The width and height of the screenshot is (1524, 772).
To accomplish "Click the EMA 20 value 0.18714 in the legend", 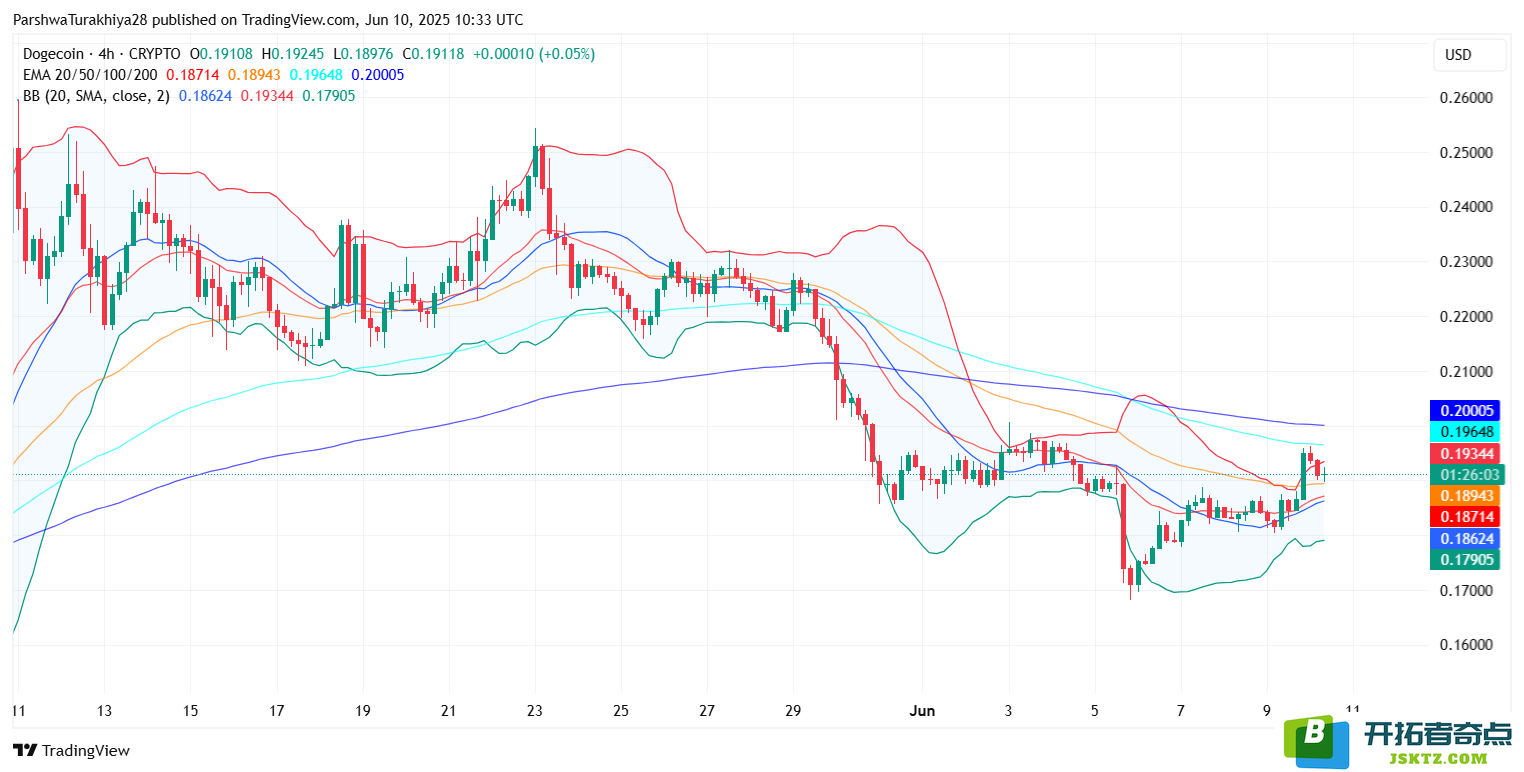I will coord(192,75).
